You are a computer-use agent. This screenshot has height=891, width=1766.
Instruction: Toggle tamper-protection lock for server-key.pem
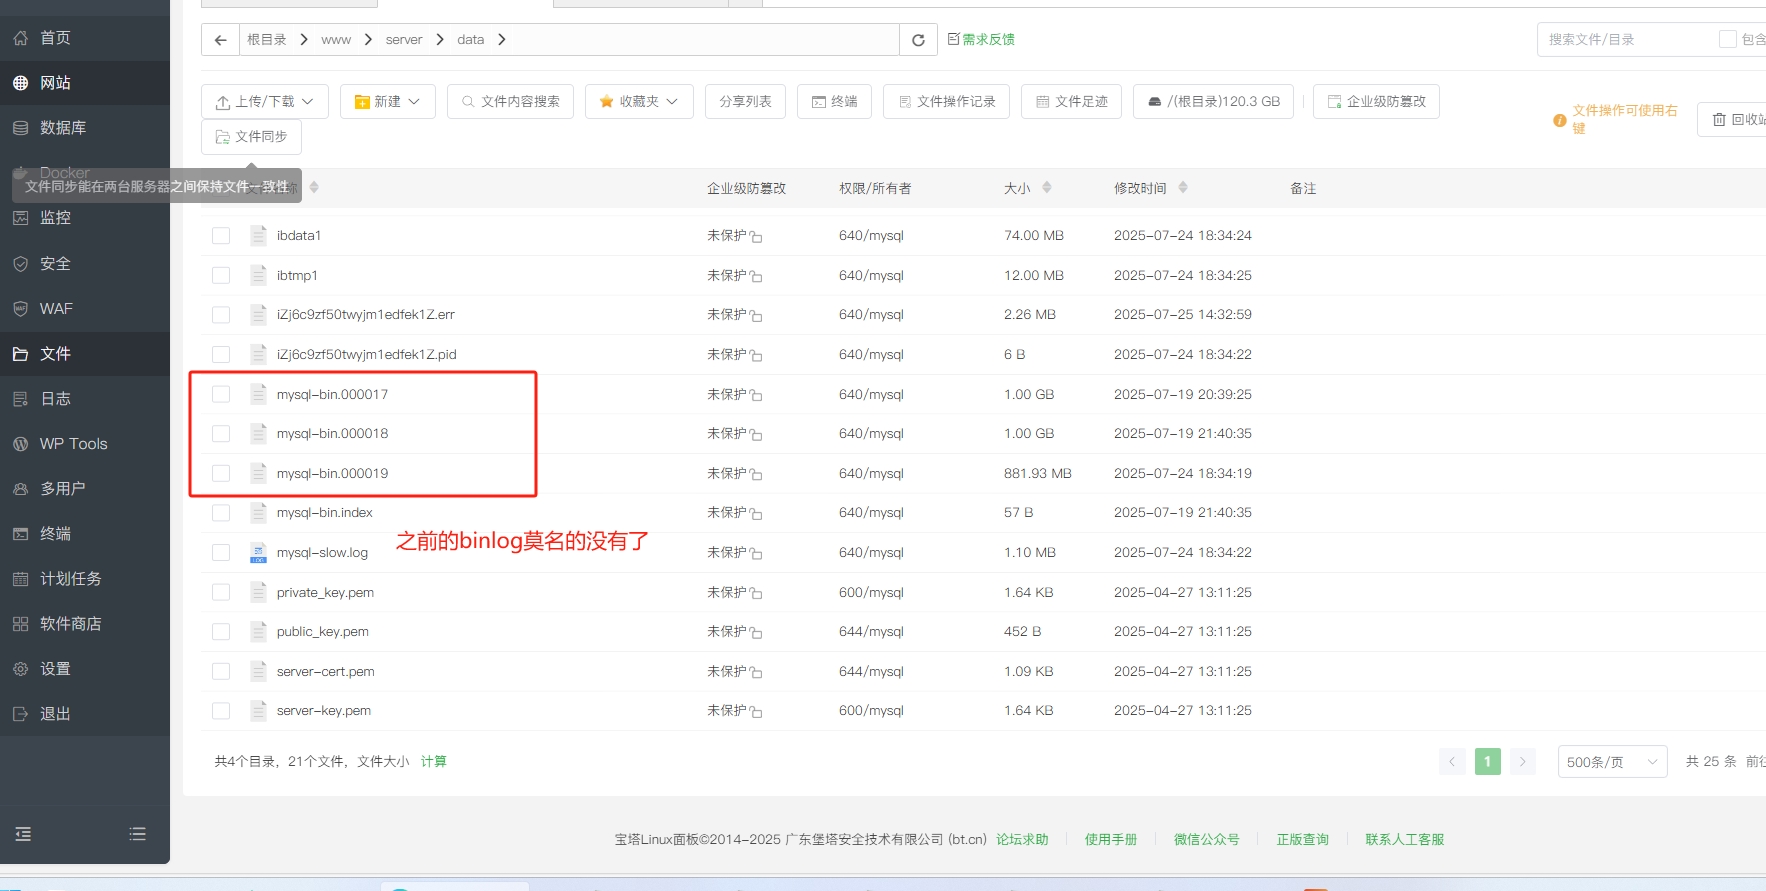coord(756,712)
